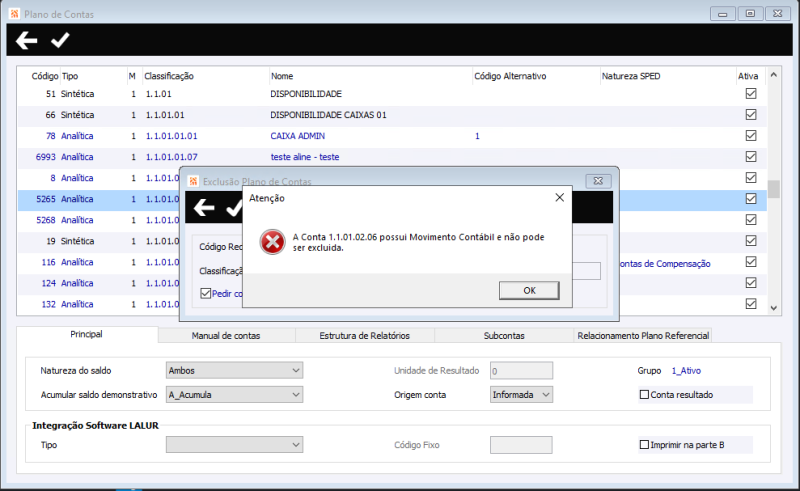Toggle Ativa checkbox for account code 5265 row
This screenshot has height=491, width=800.
pos(751,198)
